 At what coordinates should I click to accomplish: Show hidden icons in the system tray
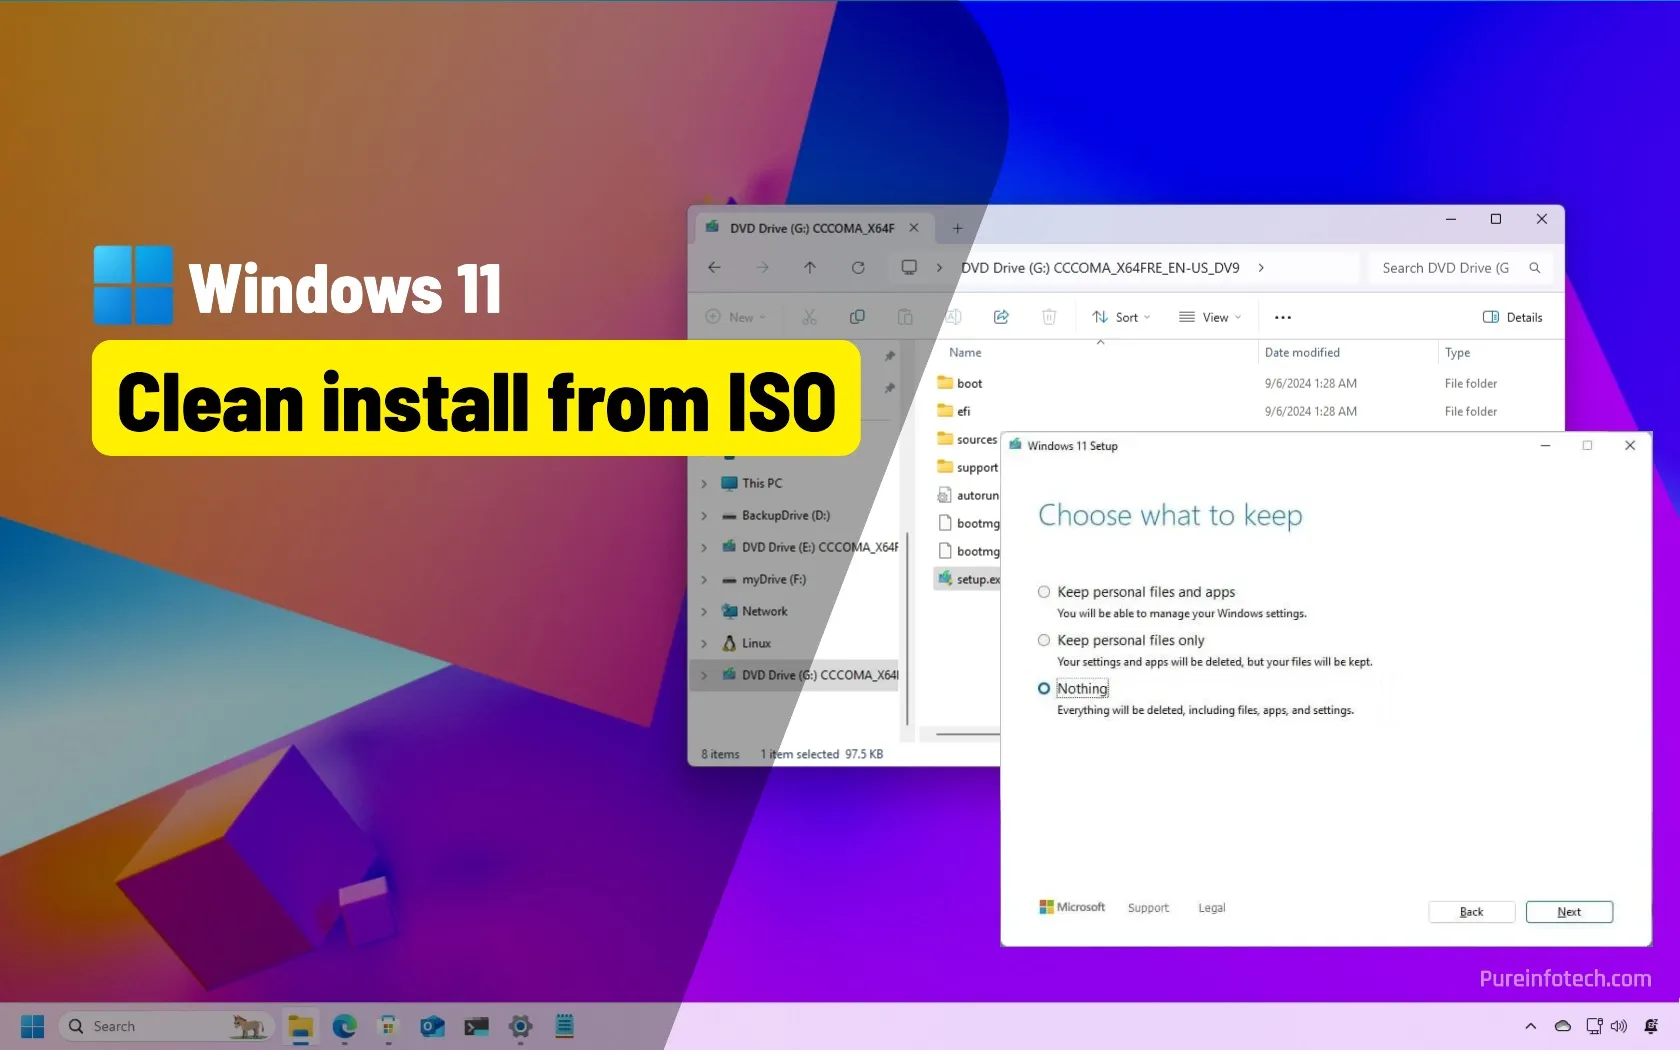tap(1531, 1026)
